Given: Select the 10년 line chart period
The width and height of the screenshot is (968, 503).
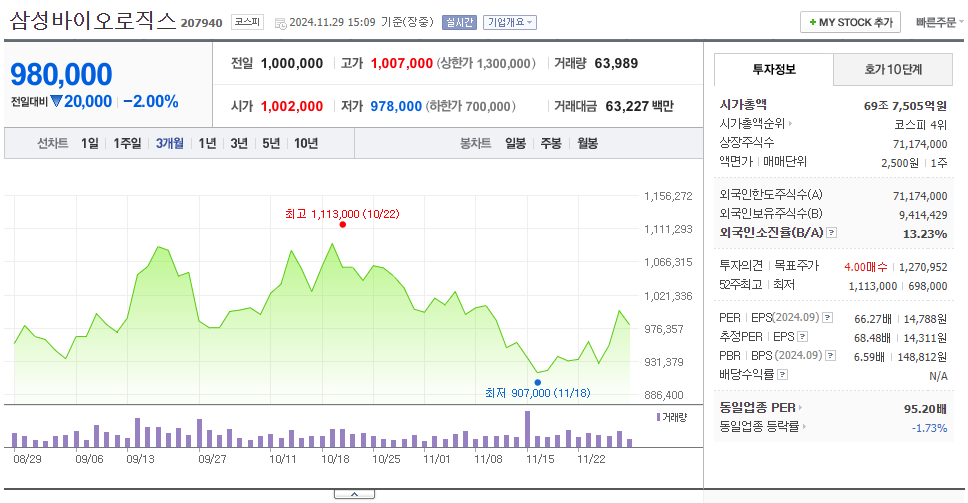Looking at the screenshot, I should [x=306, y=143].
